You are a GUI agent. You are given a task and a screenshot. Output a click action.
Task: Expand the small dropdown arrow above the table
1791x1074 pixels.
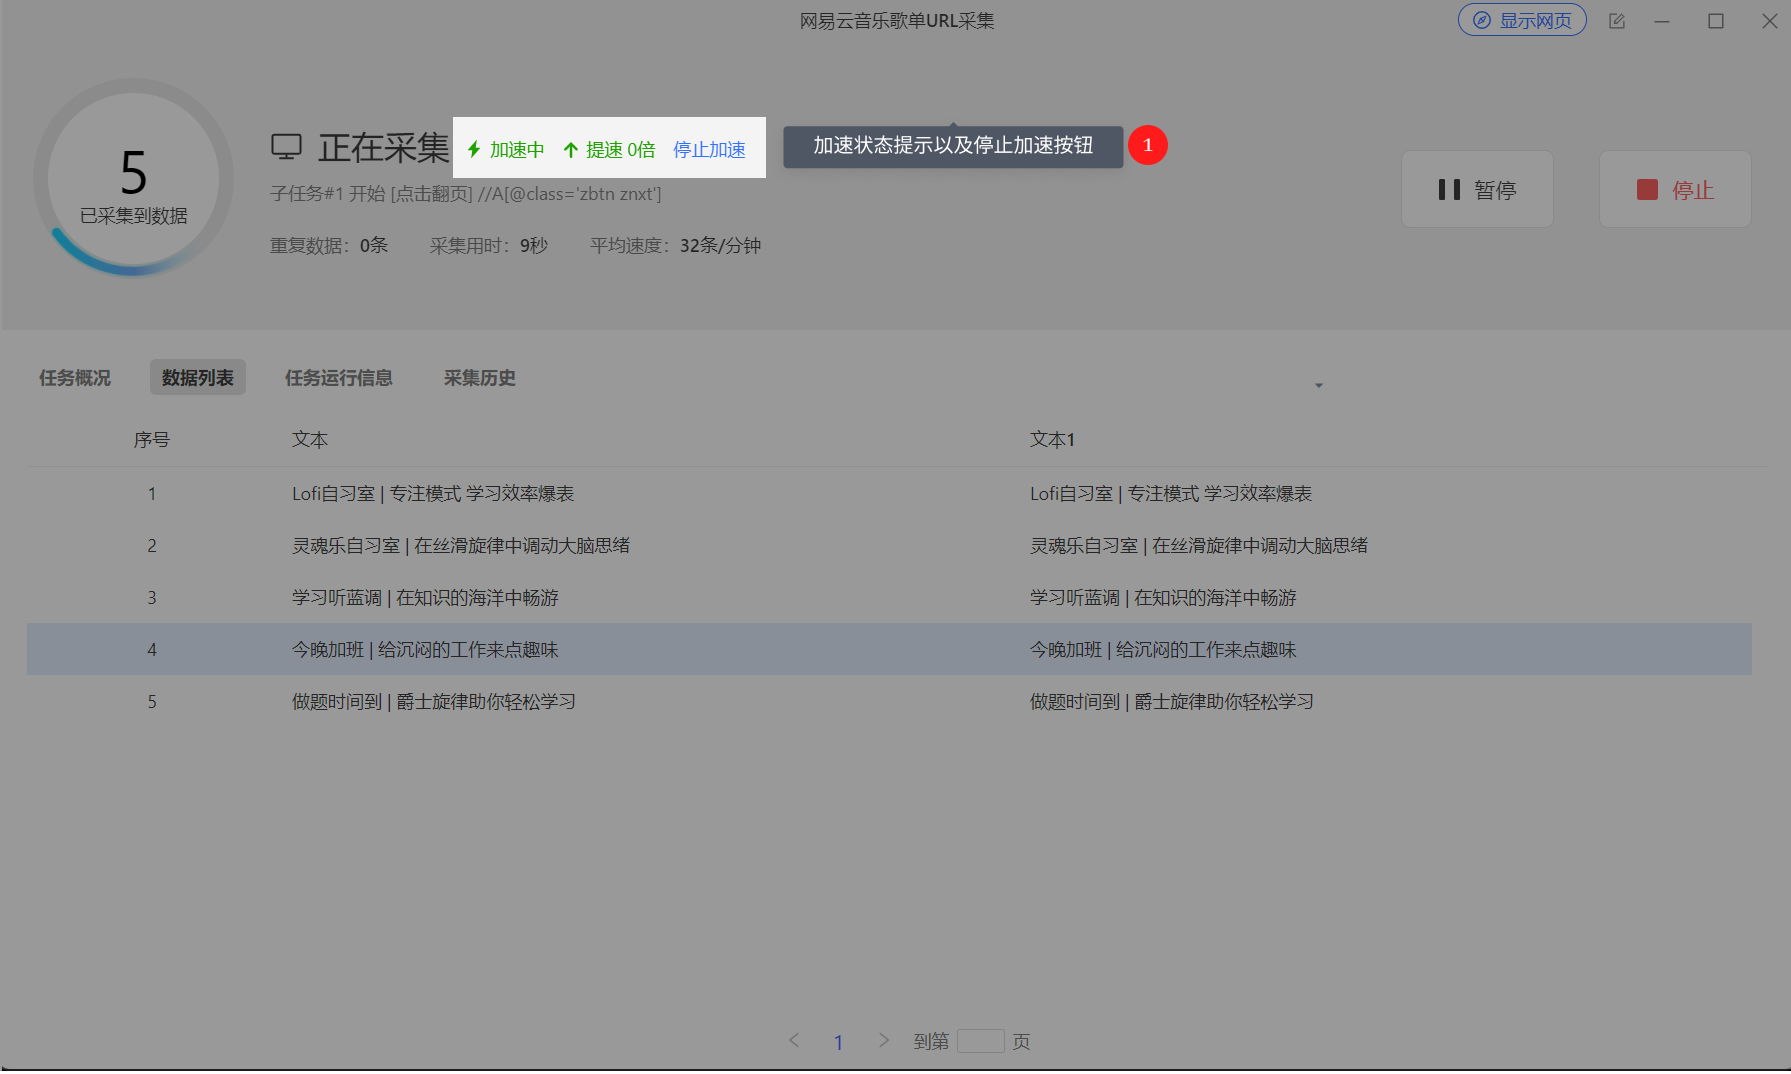click(x=1319, y=385)
